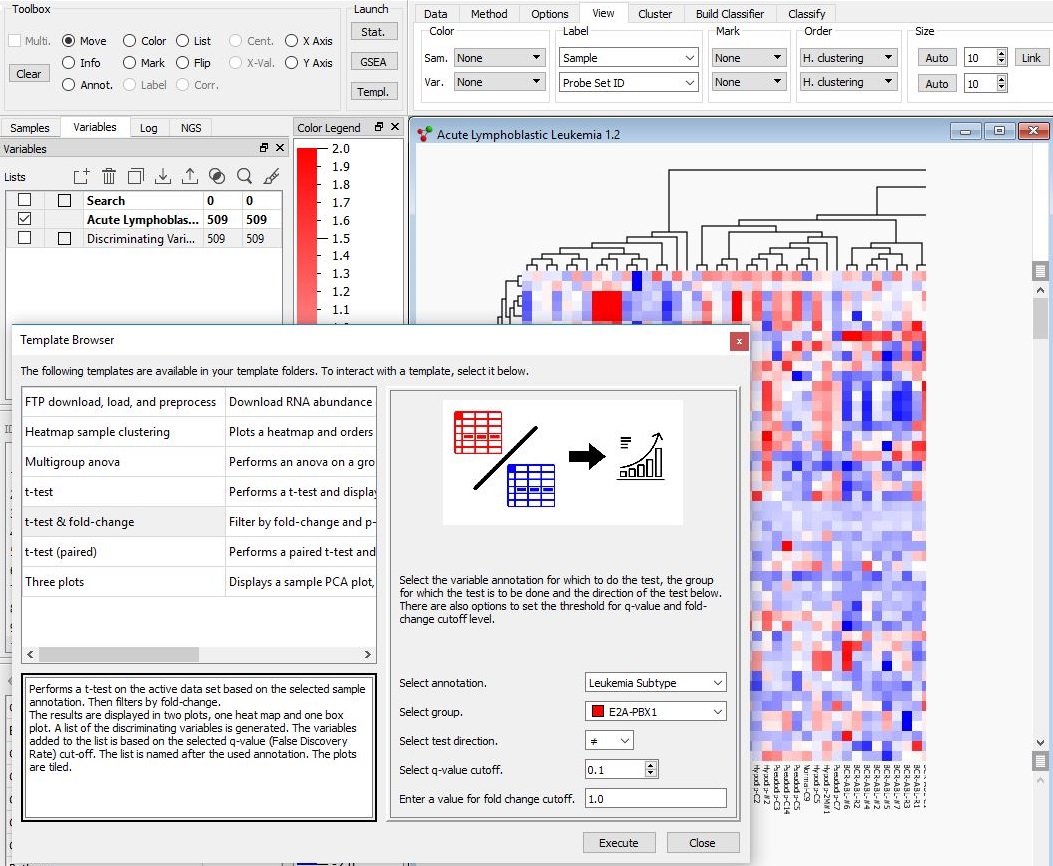Switch to the Cluster tab
Screen dimensions: 1053x866
(655, 13)
